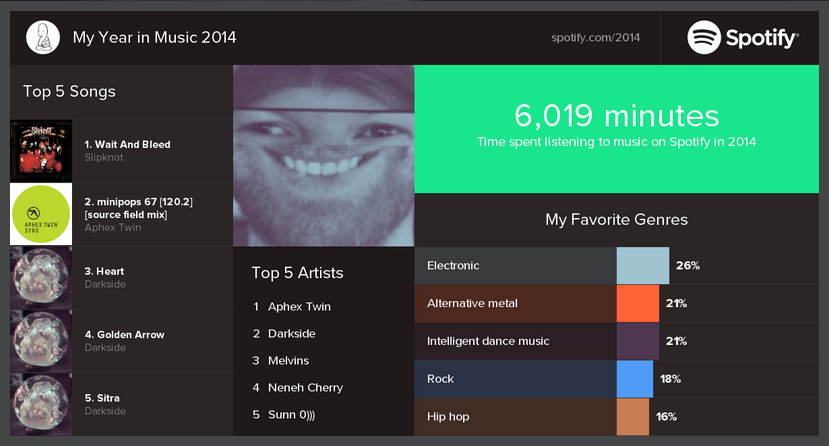Select song title Wait And Bleed

[x=127, y=144]
